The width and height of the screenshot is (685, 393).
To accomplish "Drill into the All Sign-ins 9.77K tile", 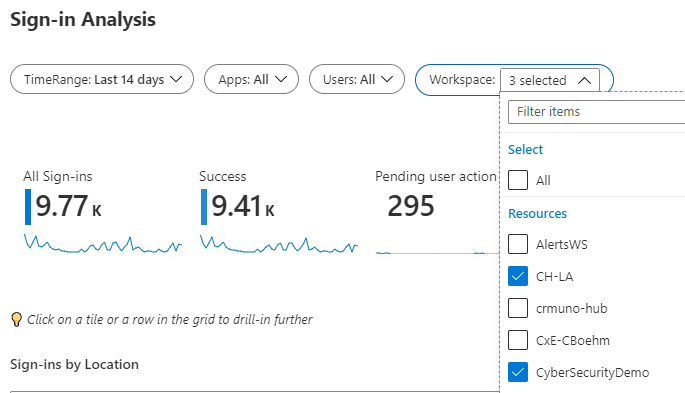I will click(103, 212).
